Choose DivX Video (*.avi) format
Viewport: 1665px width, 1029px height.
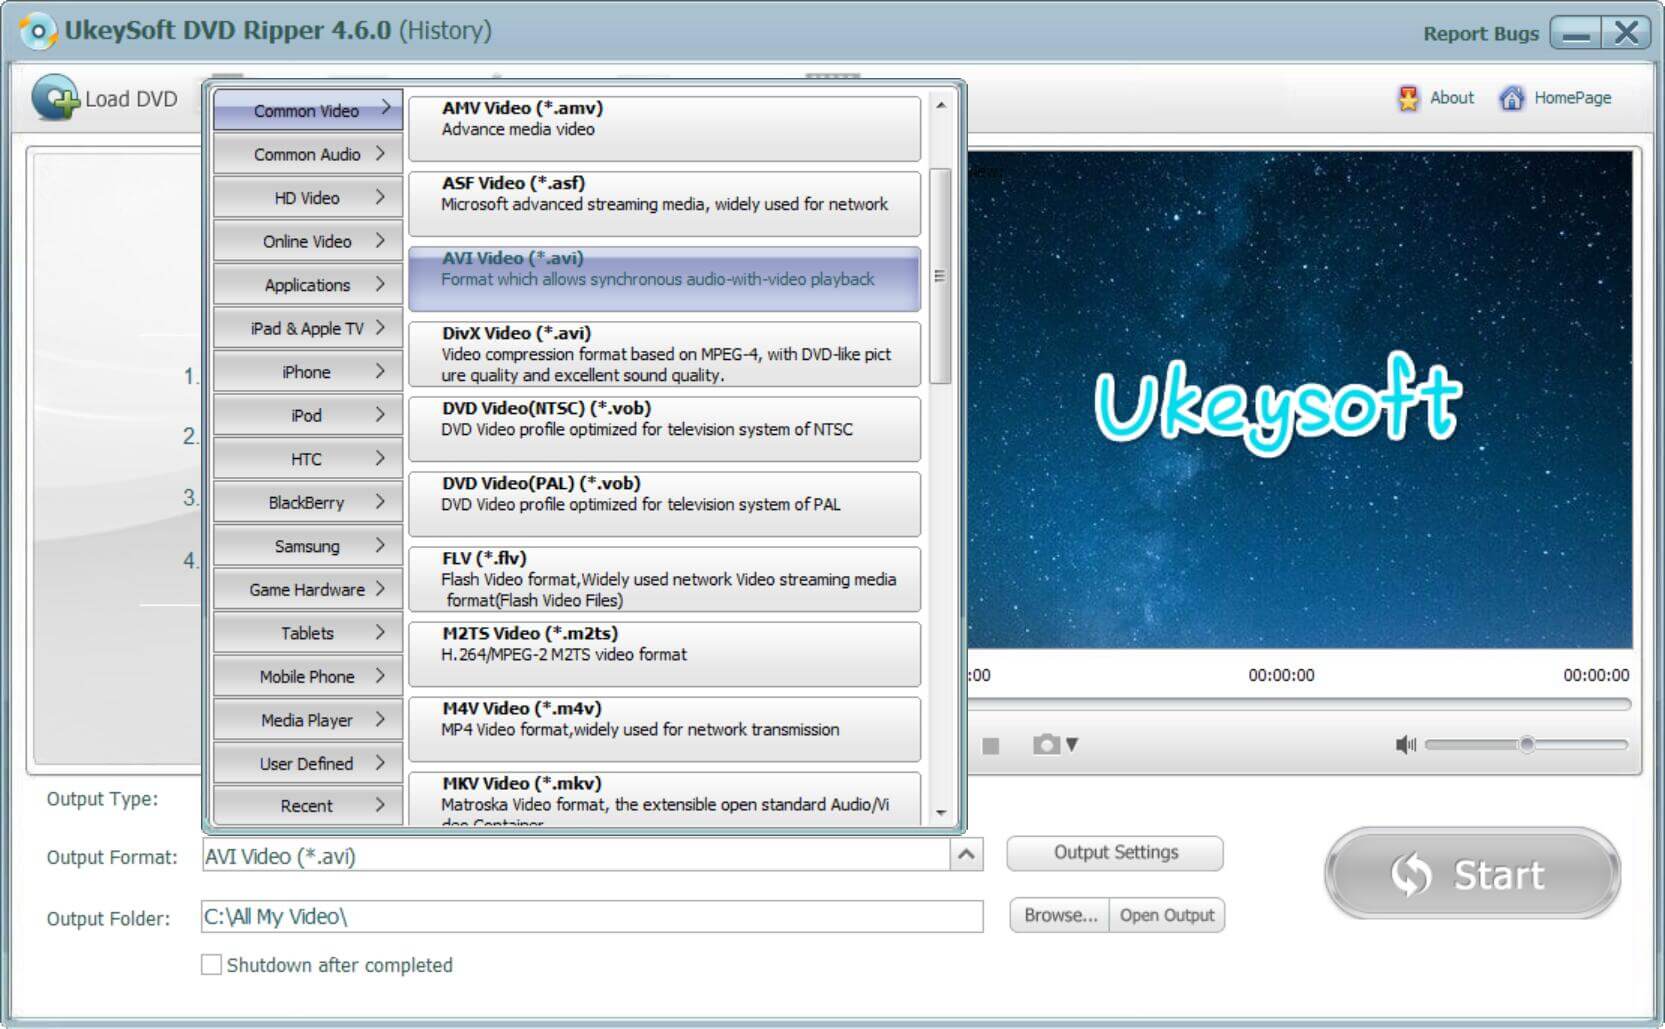pyautogui.click(x=664, y=353)
